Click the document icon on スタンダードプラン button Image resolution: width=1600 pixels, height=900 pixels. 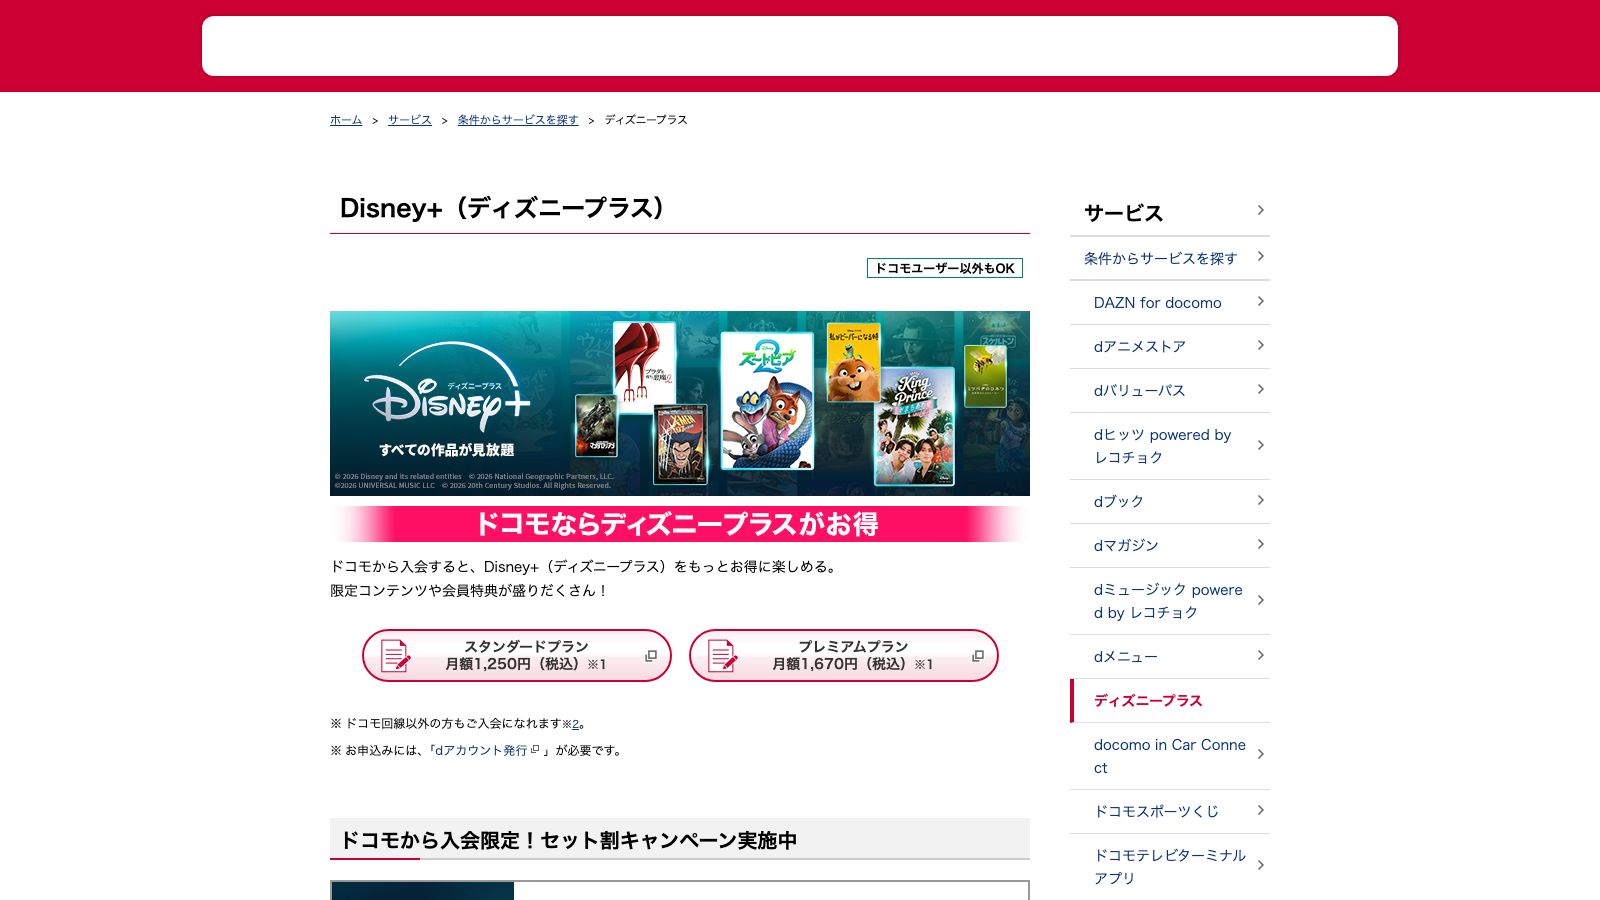(x=396, y=656)
